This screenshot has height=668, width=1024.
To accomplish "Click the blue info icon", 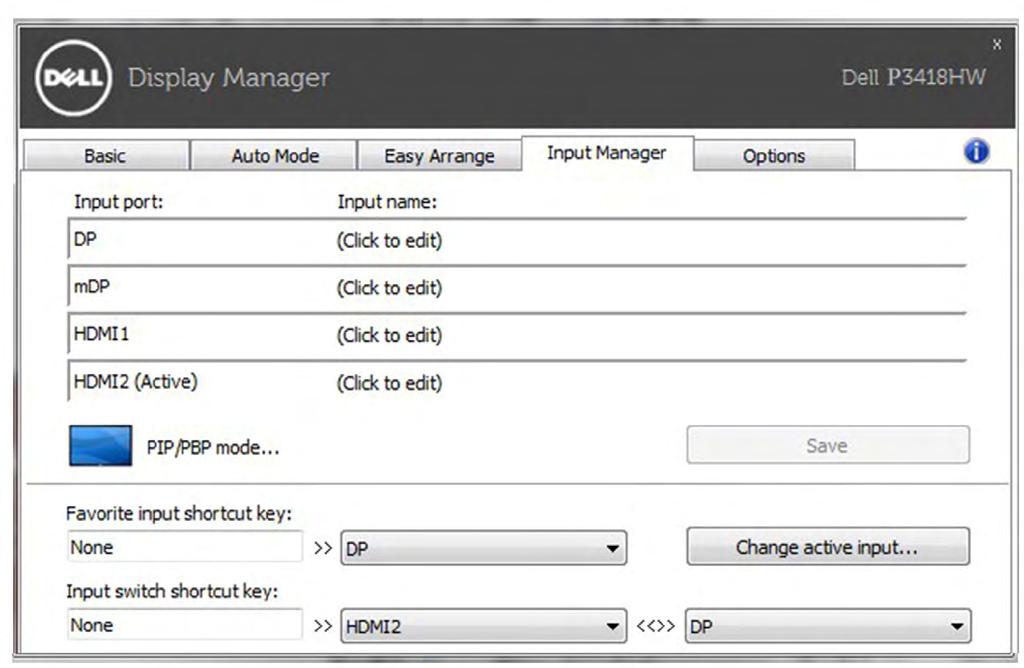I will [976, 152].
